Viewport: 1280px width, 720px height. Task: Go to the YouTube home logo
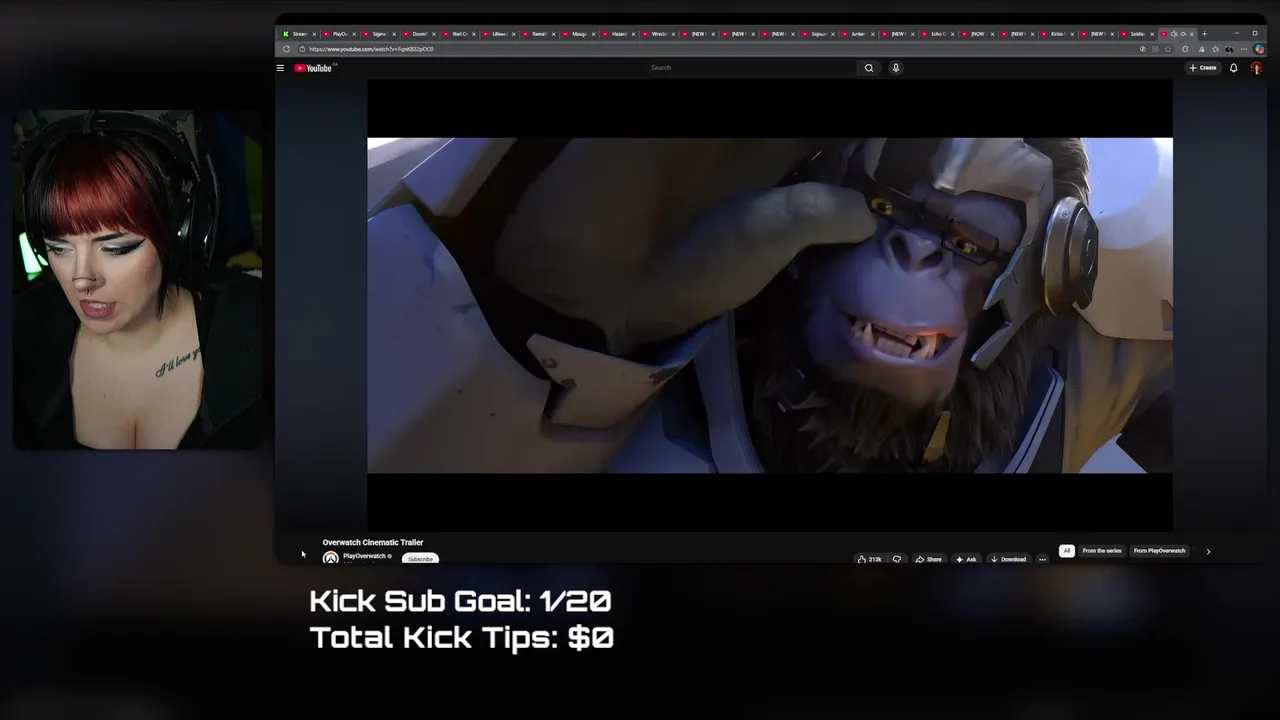(314, 68)
